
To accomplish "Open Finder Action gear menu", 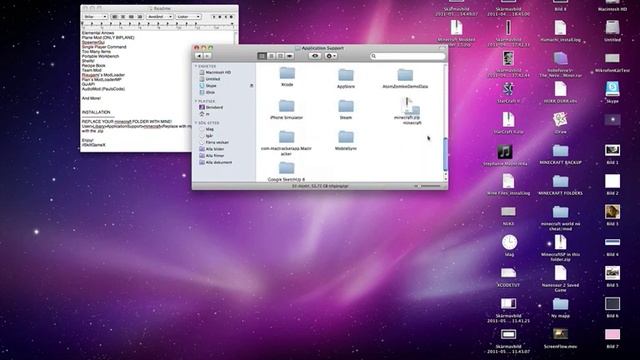I will [x=331, y=56].
